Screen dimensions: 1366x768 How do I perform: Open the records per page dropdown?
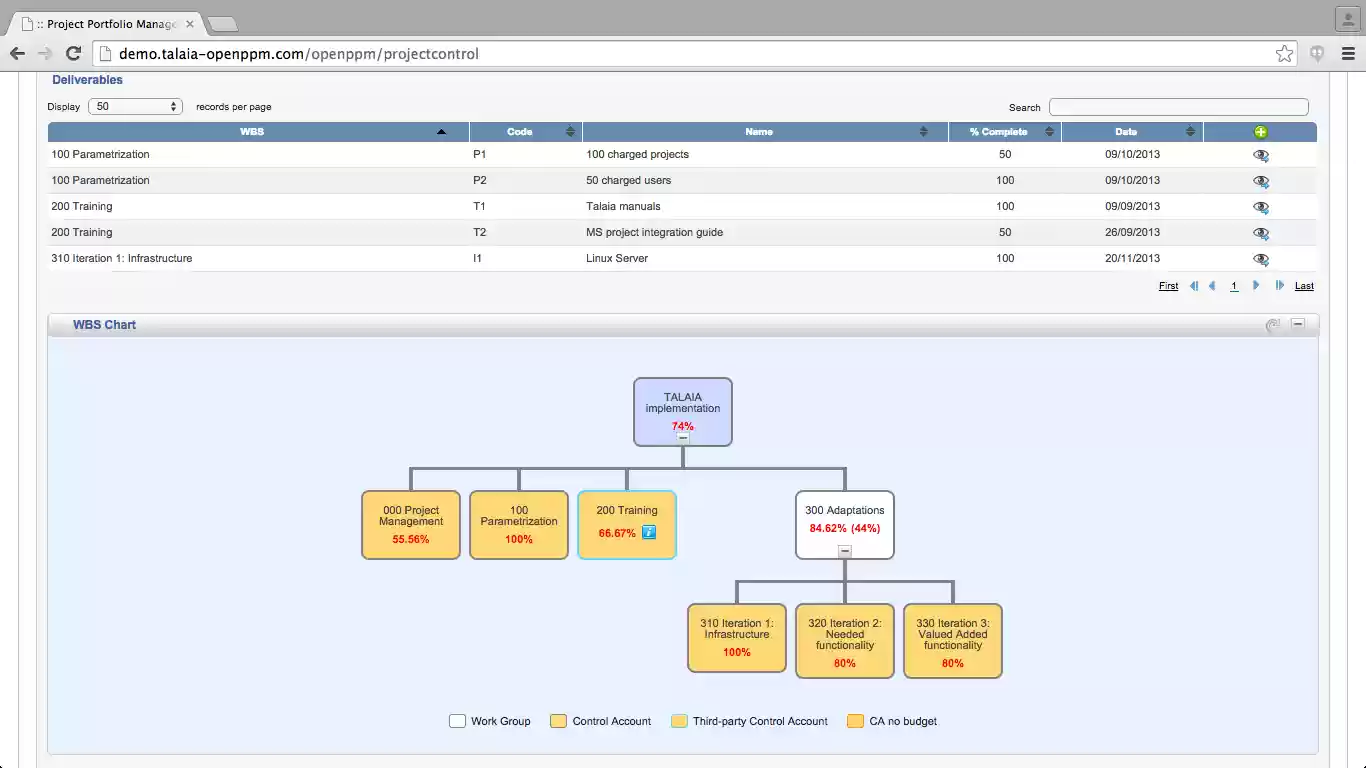click(x=135, y=106)
